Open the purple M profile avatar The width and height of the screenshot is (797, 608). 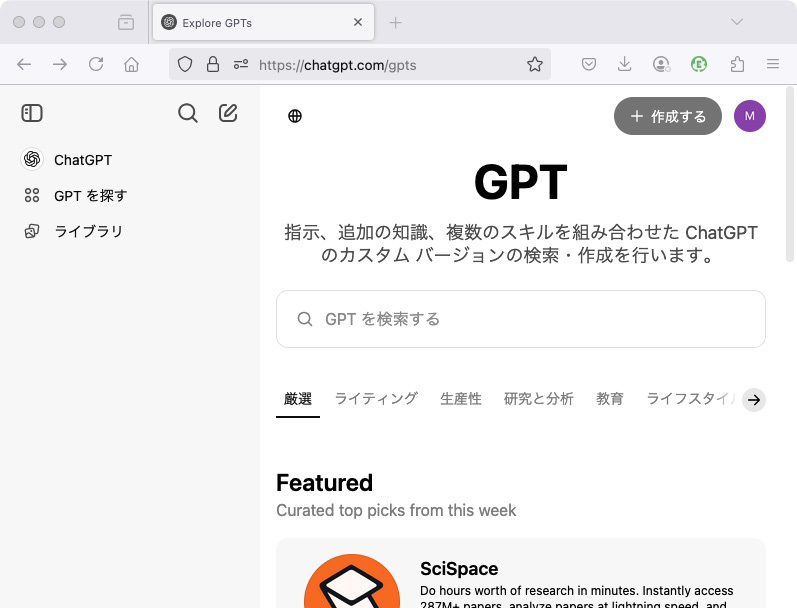click(749, 116)
